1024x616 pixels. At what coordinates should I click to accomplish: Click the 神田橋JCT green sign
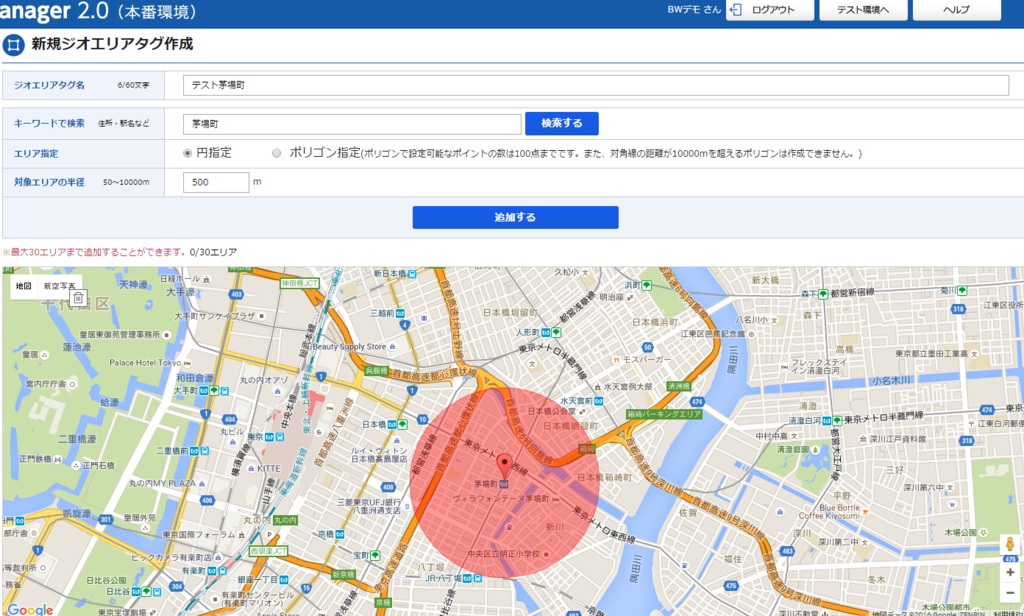(299, 284)
